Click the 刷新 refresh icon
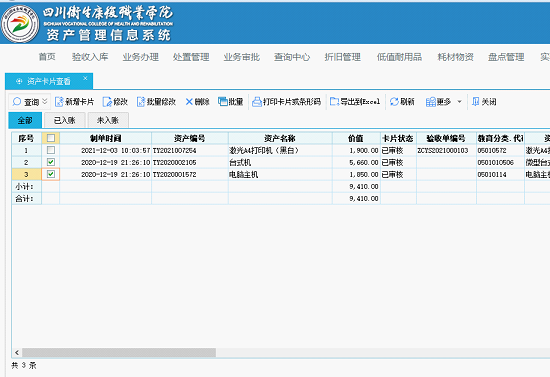This screenshot has width=550, height=377. (x=394, y=102)
